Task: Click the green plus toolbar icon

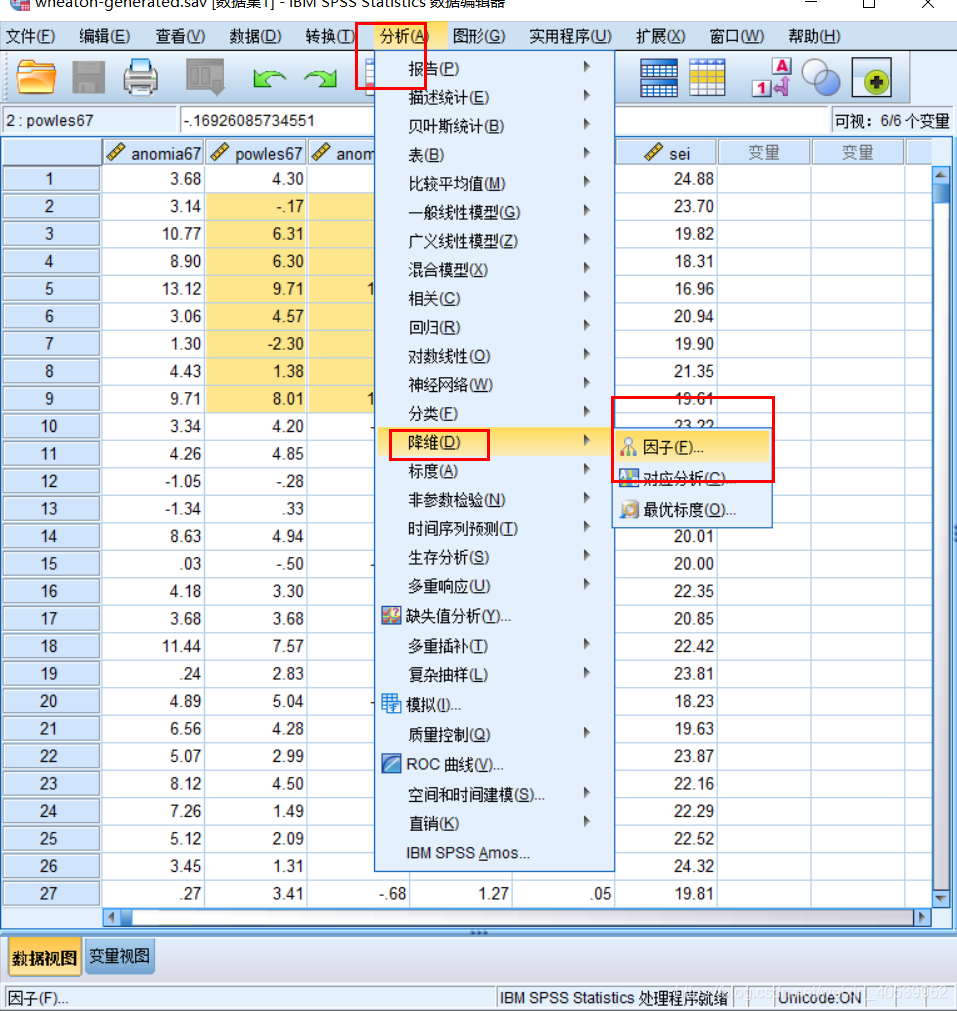Action: [x=872, y=77]
